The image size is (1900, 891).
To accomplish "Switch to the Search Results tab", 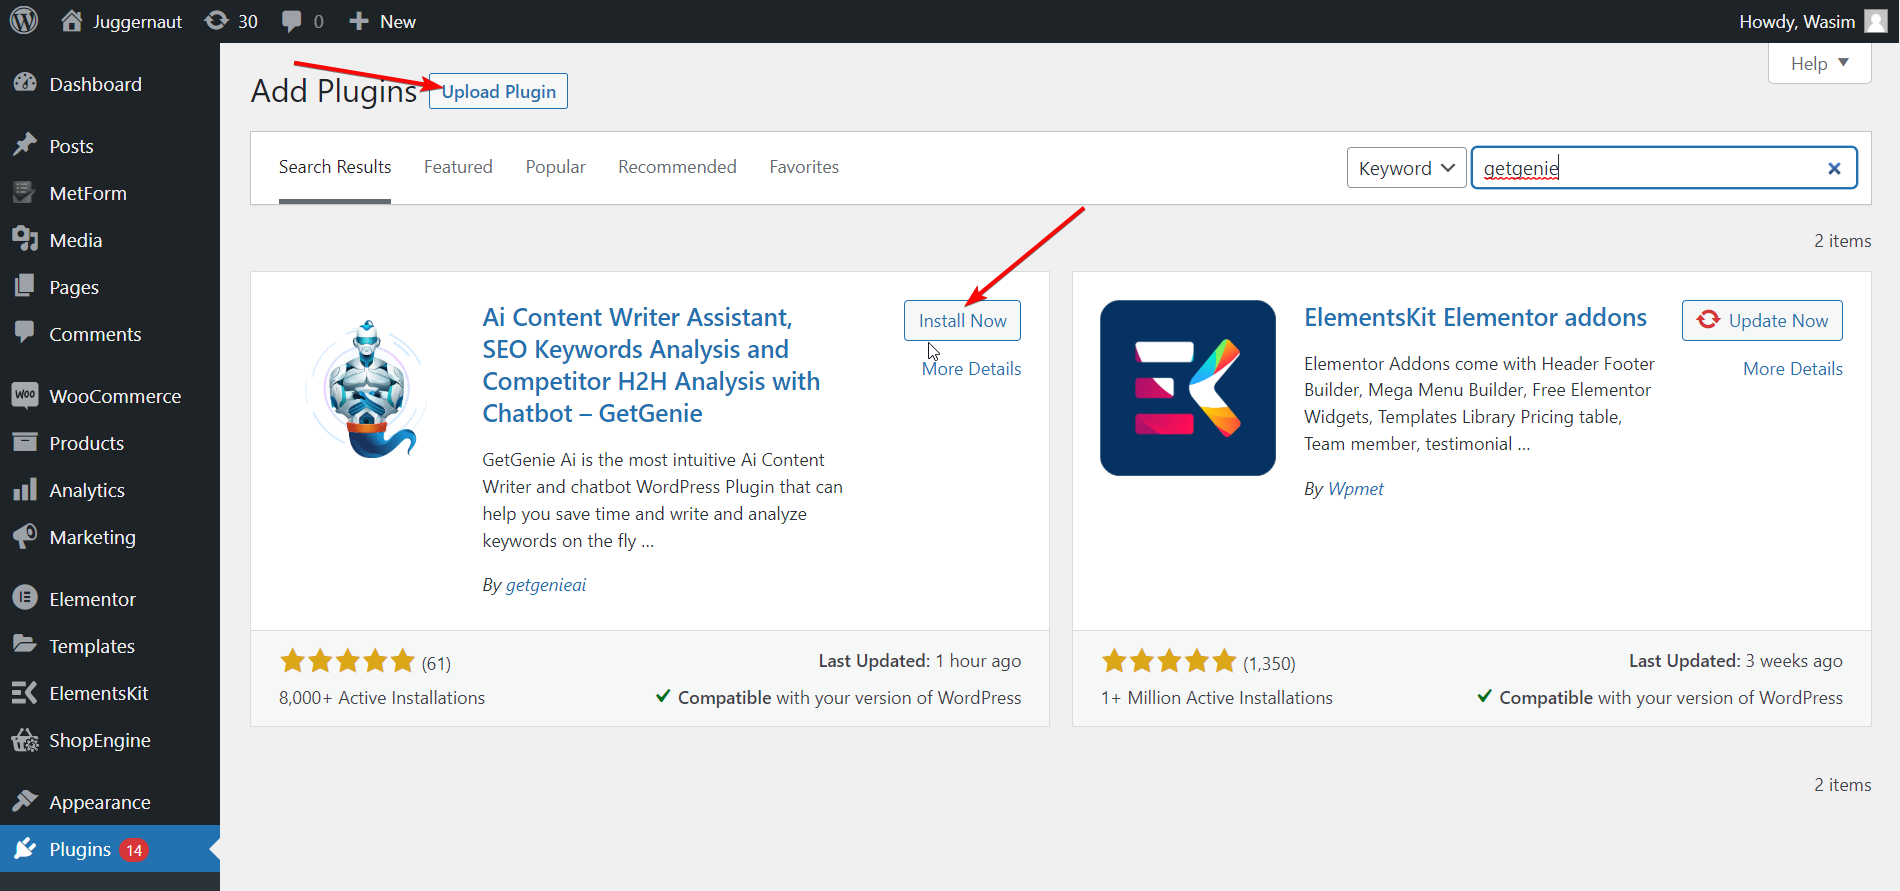I will pos(335,167).
